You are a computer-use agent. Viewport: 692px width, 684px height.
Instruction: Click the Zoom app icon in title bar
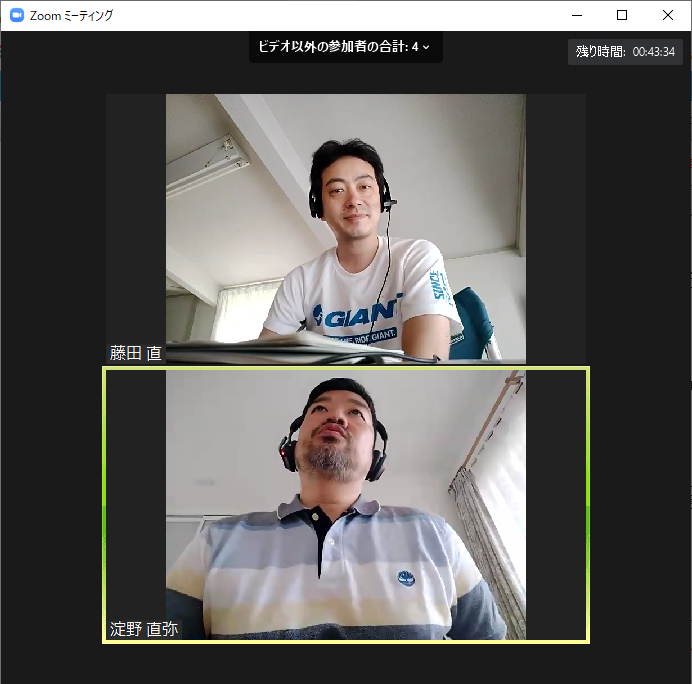click(x=17, y=15)
